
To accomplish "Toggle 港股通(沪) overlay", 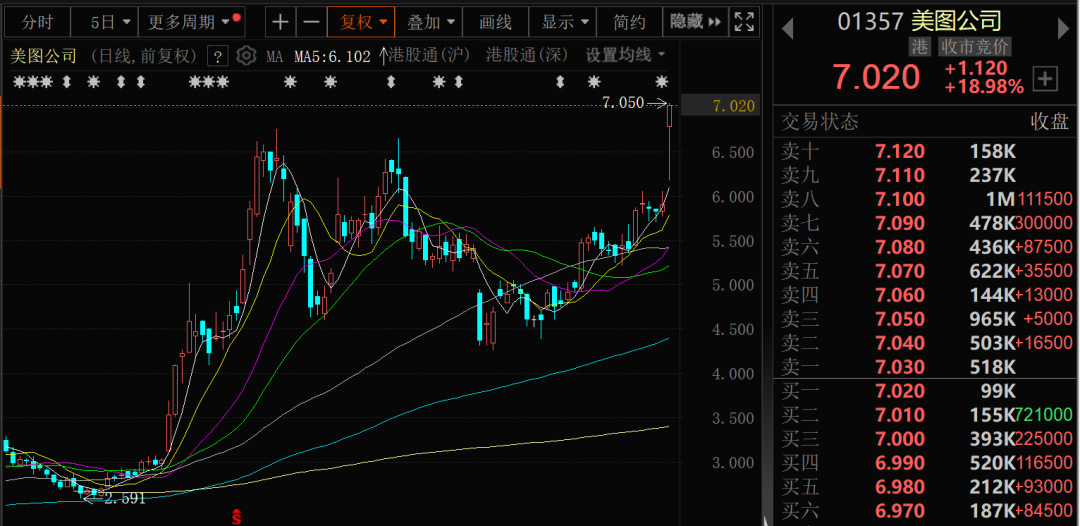I will pyautogui.click(x=428, y=55).
